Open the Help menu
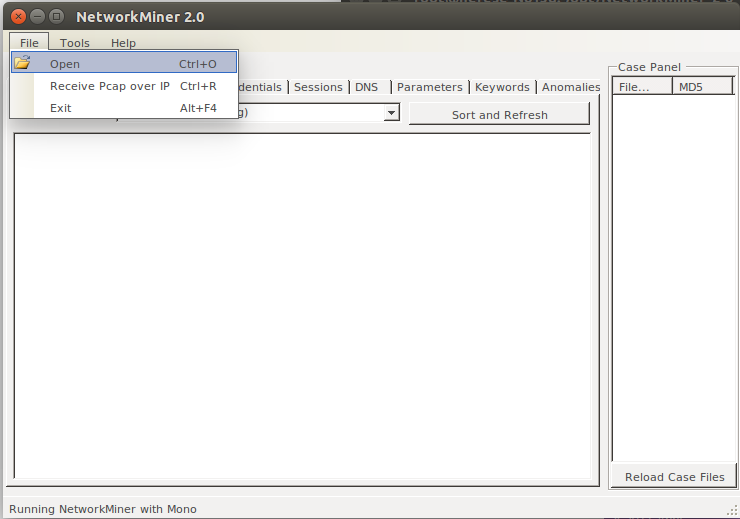The height and width of the screenshot is (519, 740). [123, 43]
